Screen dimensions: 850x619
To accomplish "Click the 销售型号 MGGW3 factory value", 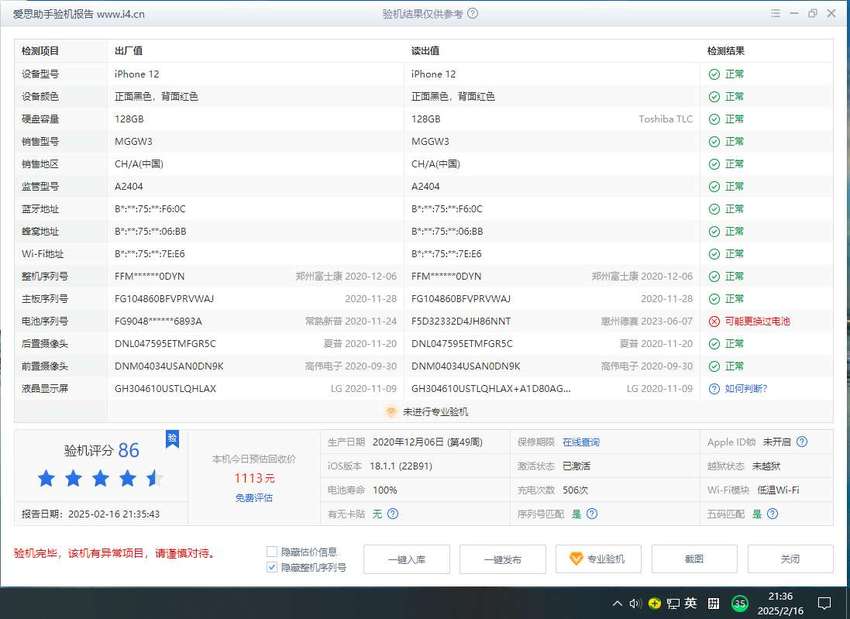I will [133, 141].
